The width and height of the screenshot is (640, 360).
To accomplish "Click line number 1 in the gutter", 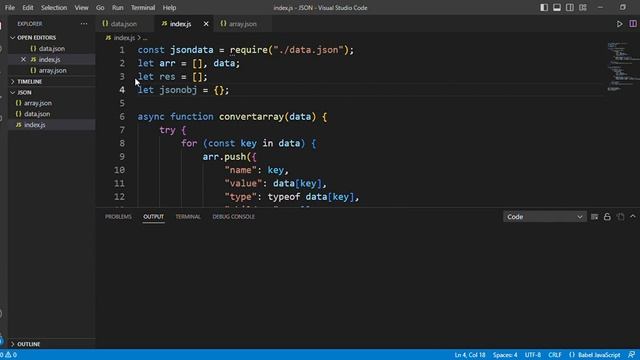I will click(122, 50).
